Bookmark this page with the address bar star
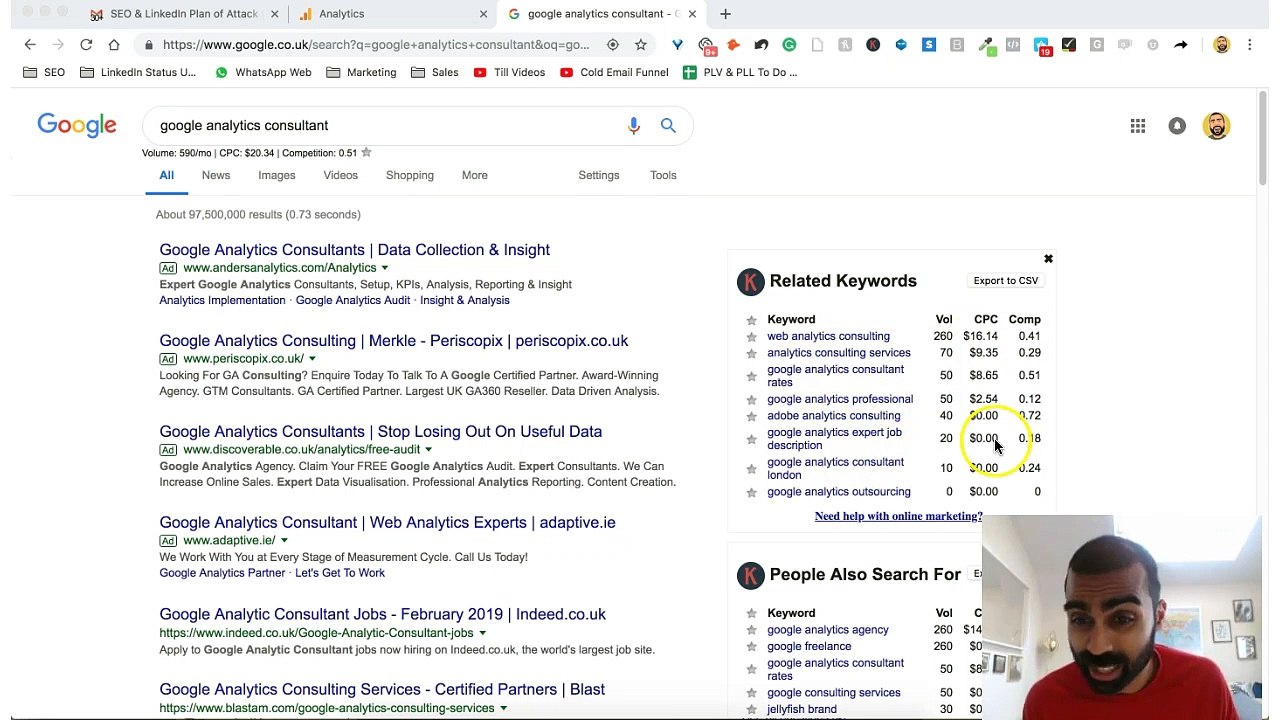The width and height of the screenshot is (1280, 720). pyautogui.click(x=641, y=44)
